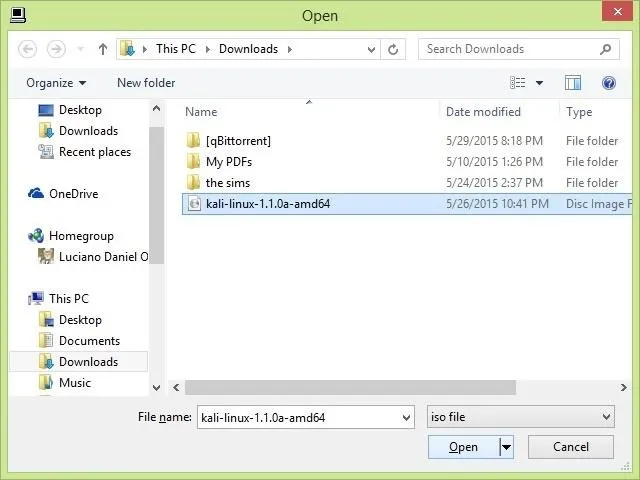The image size is (640, 480).
Task: Click the Downloads folder icon in address bar
Action: click(127, 49)
